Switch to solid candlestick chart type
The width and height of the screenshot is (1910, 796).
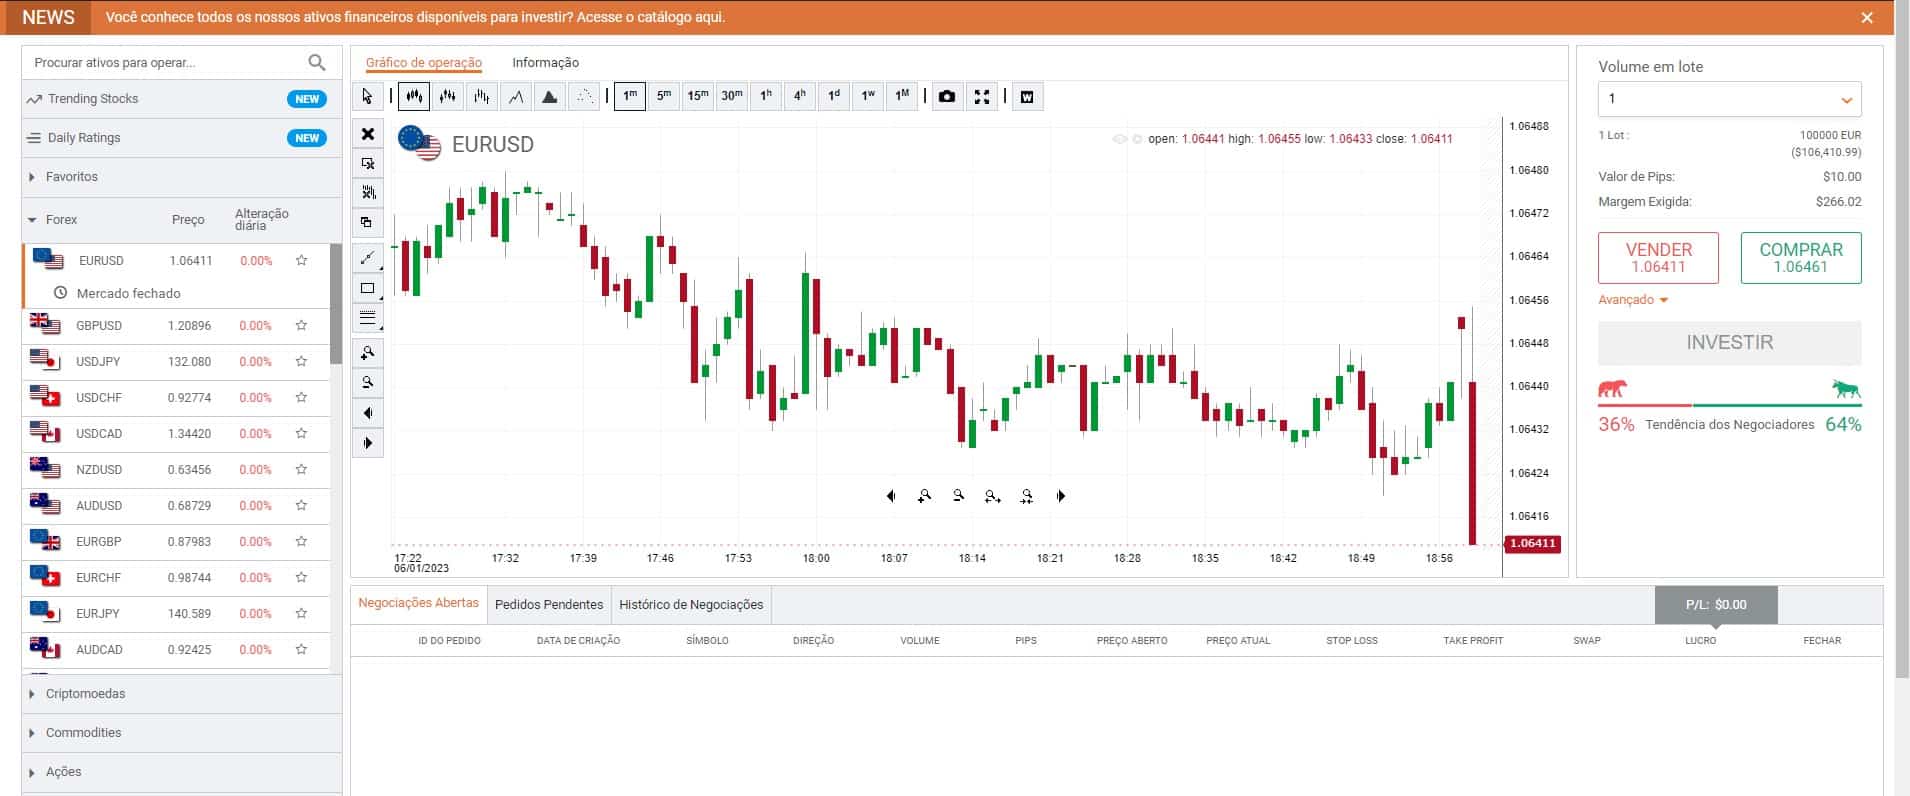pos(414,96)
